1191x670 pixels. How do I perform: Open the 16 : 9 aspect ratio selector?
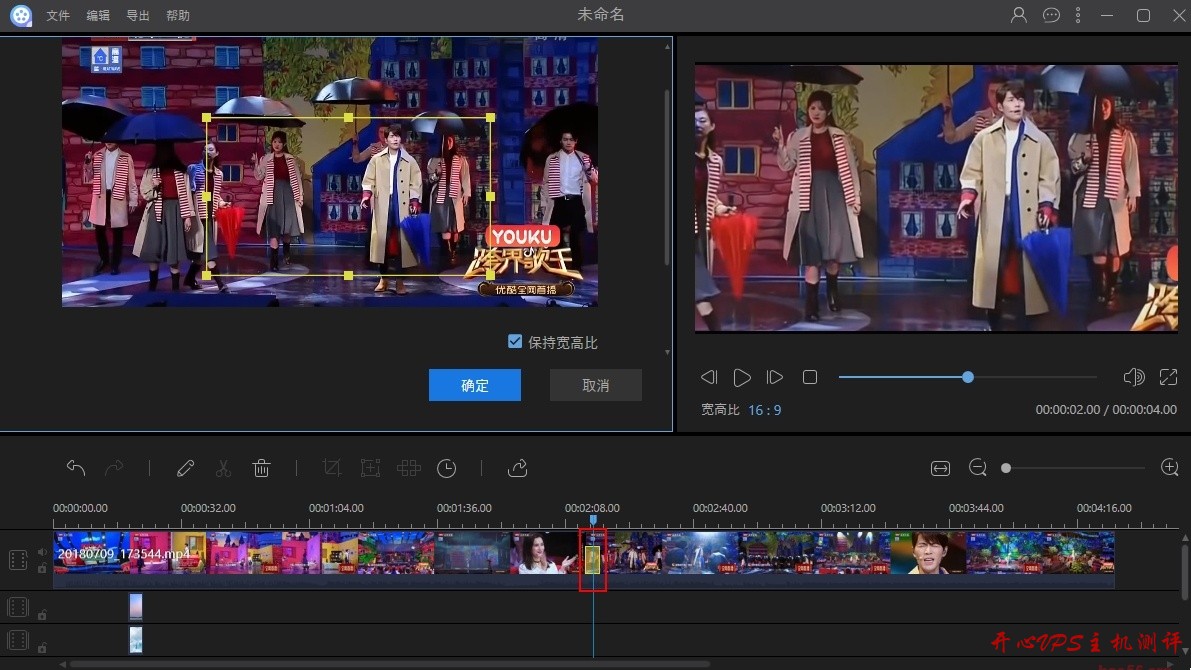(x=764, y=410)
